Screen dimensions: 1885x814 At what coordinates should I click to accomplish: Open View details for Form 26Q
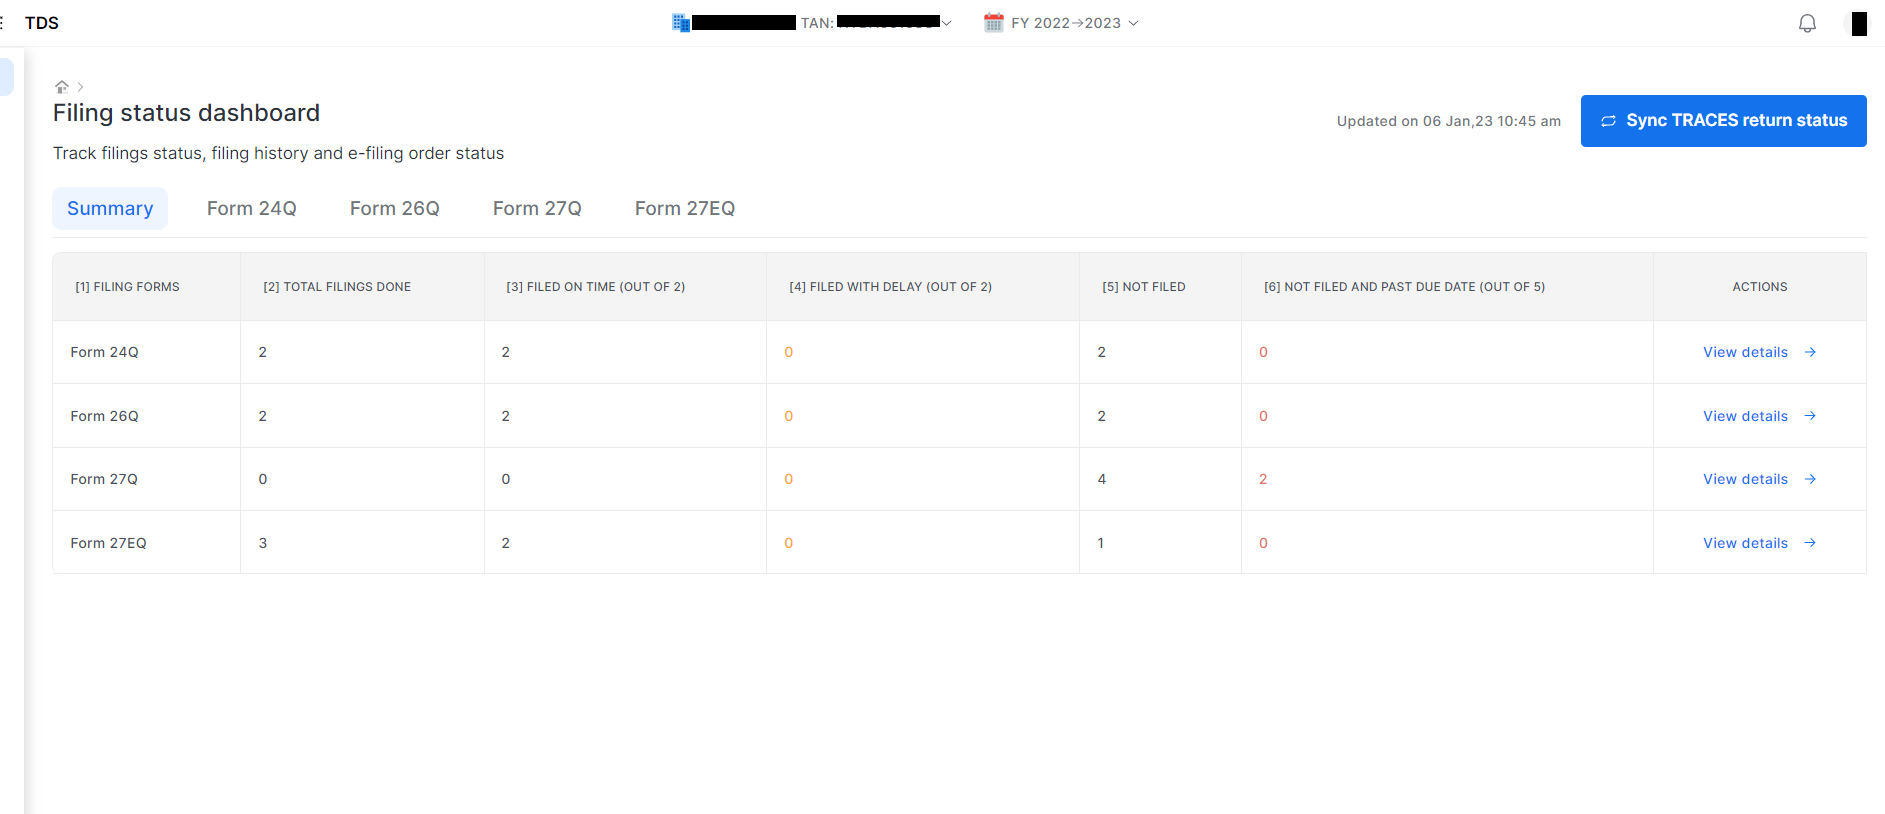1745,416
